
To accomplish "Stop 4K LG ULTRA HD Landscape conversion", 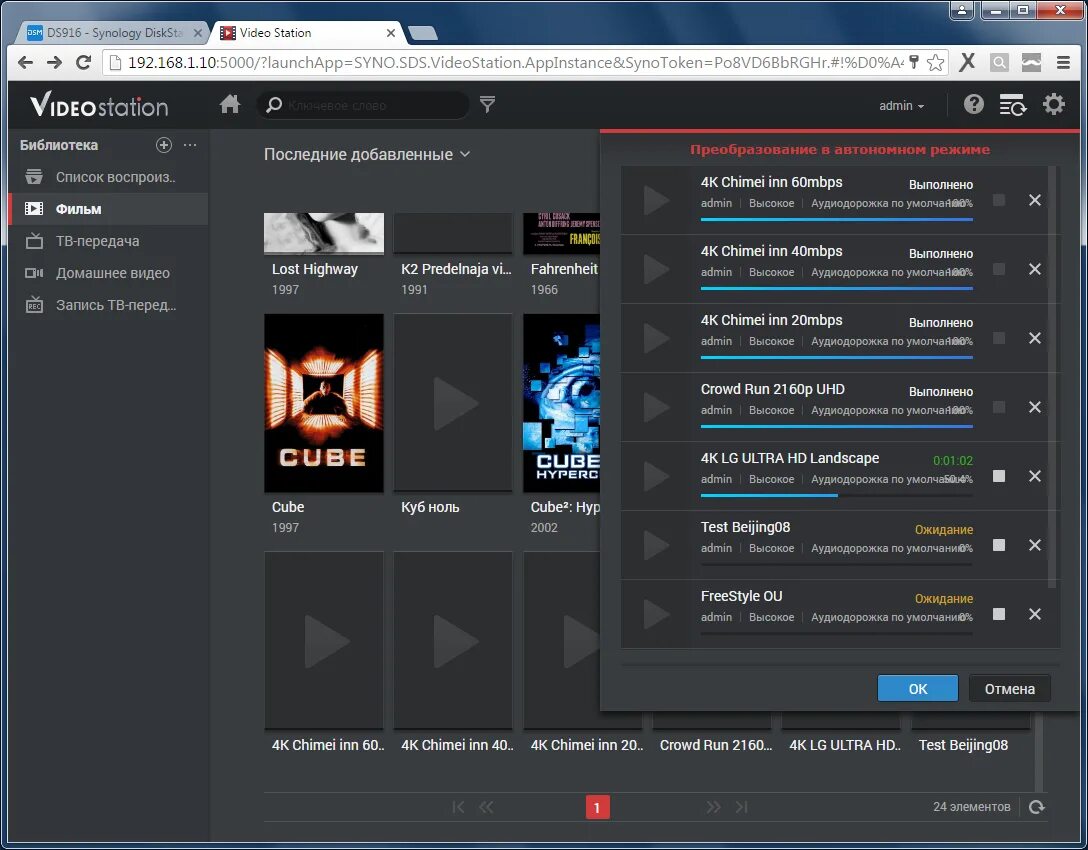I will [999, 476].
